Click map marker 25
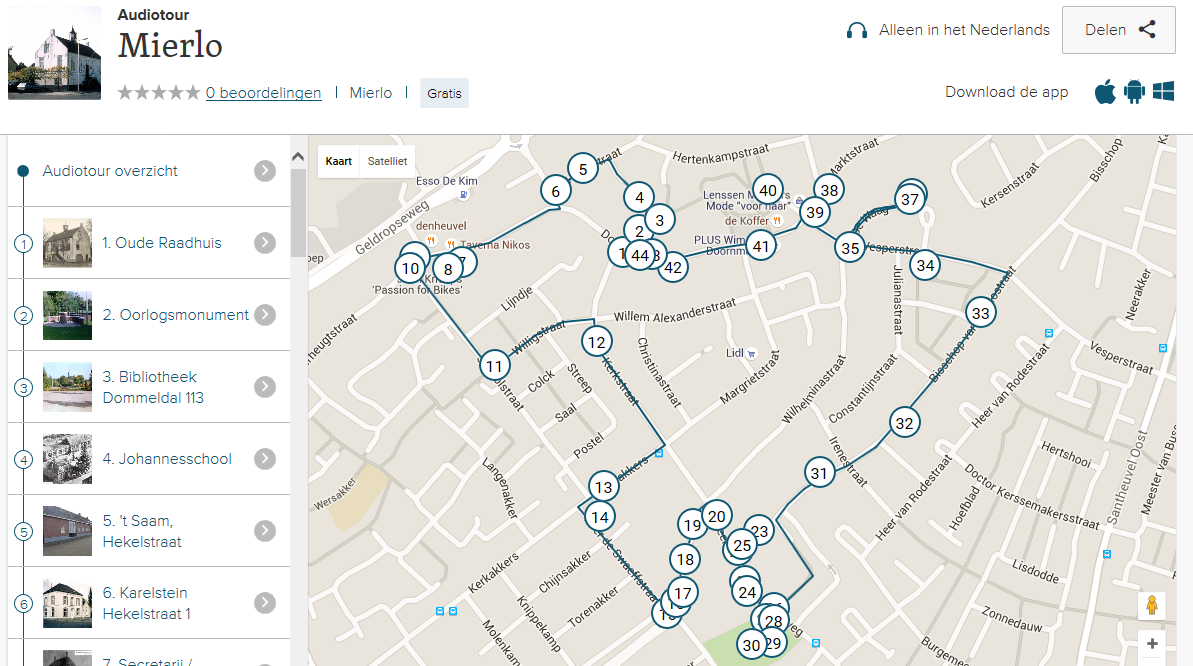Viewport: 1193px width, 666px height. (x=742, y=545)
